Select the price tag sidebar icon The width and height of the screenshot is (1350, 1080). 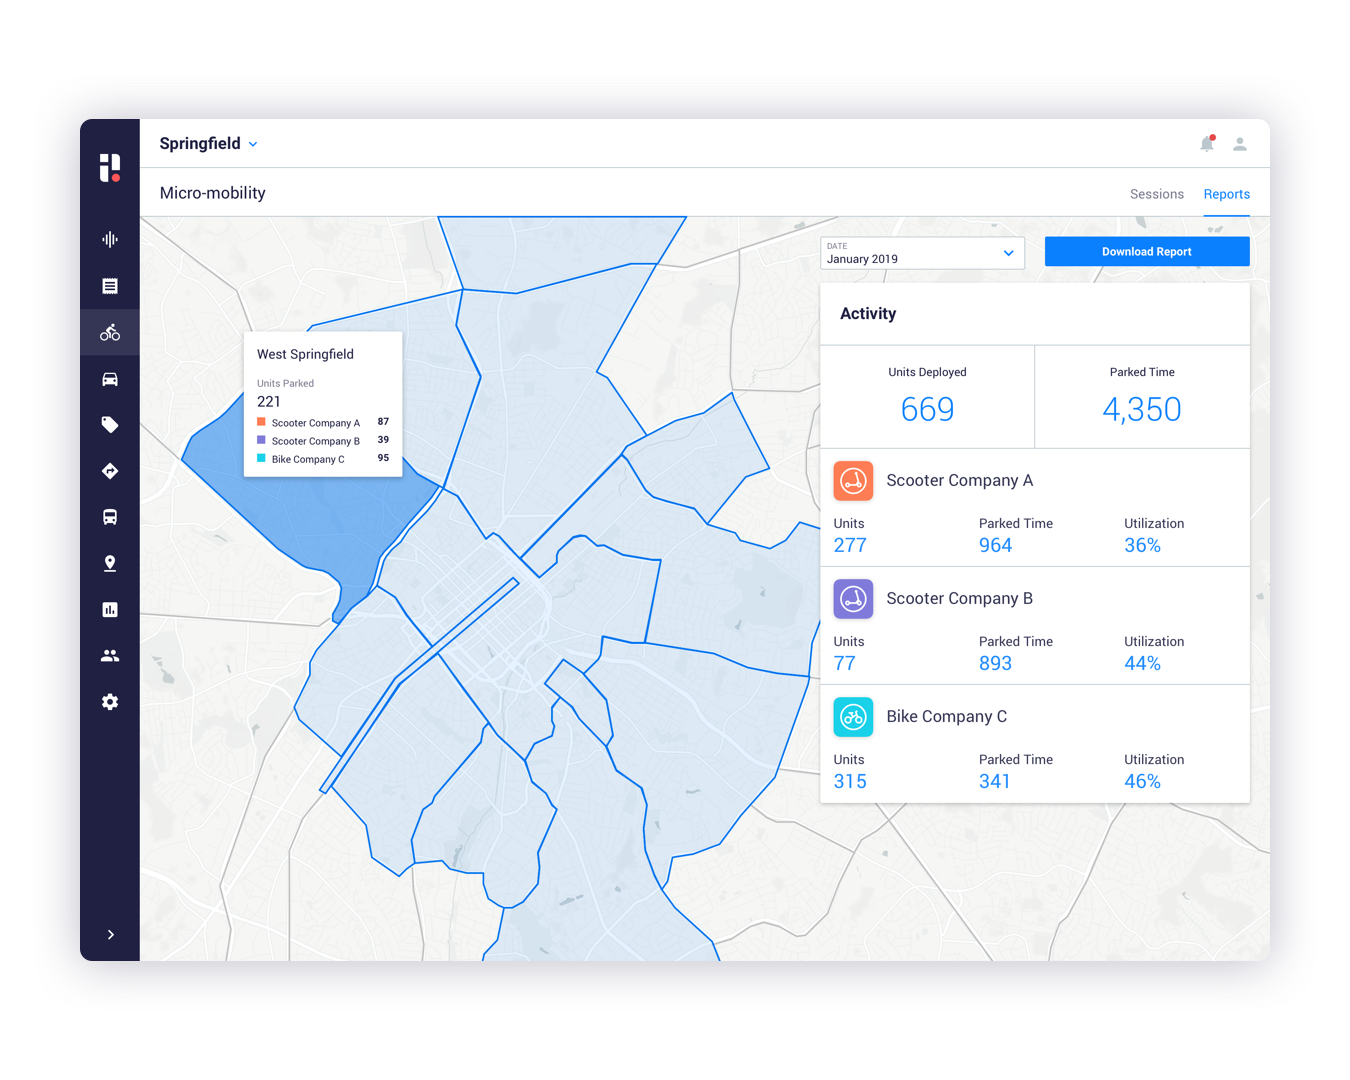coord(110,425)
